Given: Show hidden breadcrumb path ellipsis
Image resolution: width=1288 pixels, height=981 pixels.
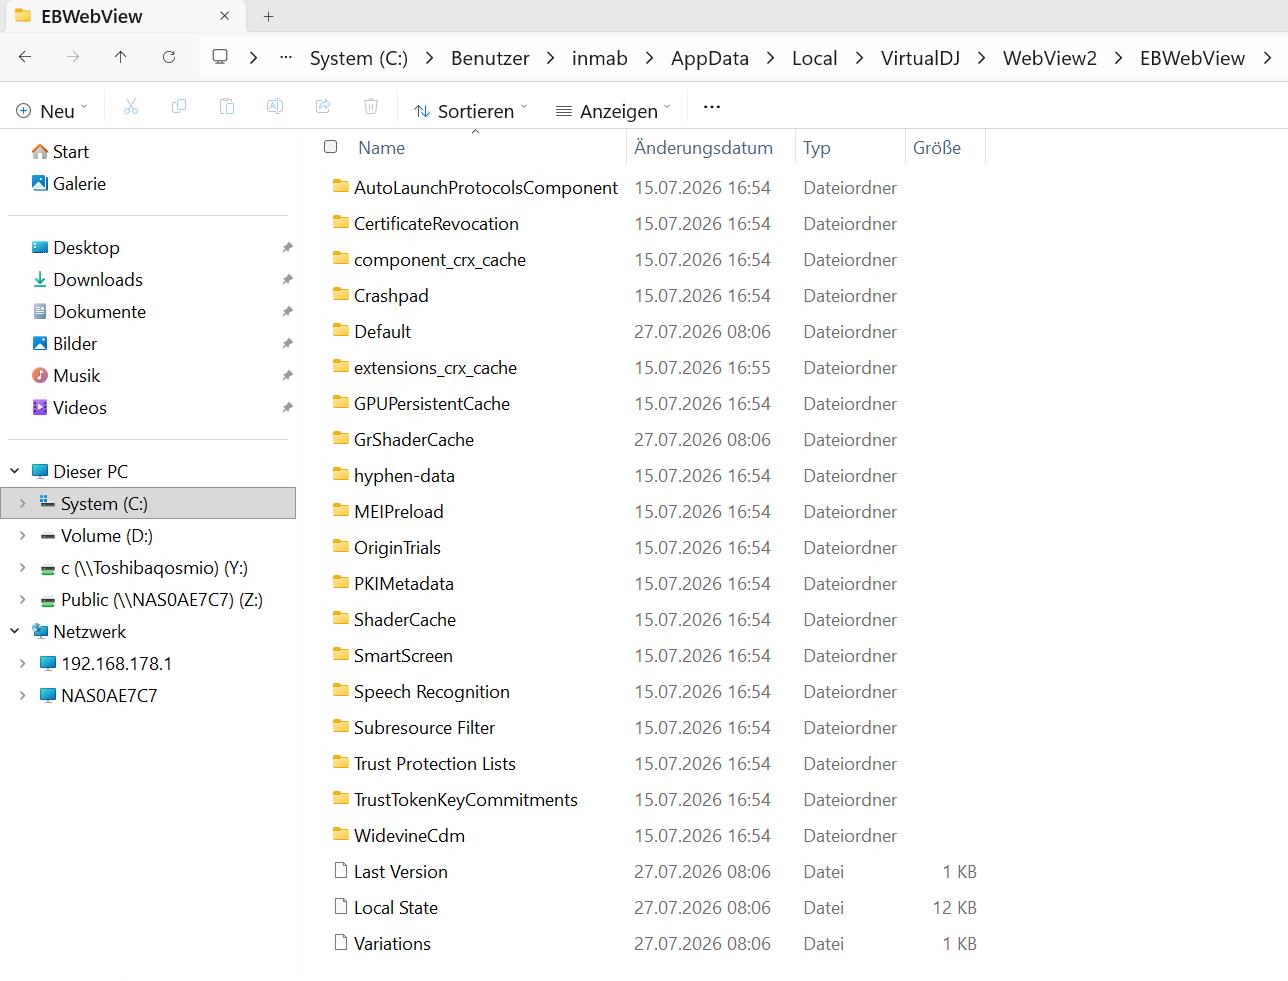Looking at the screenshot, I should point(286,57).
